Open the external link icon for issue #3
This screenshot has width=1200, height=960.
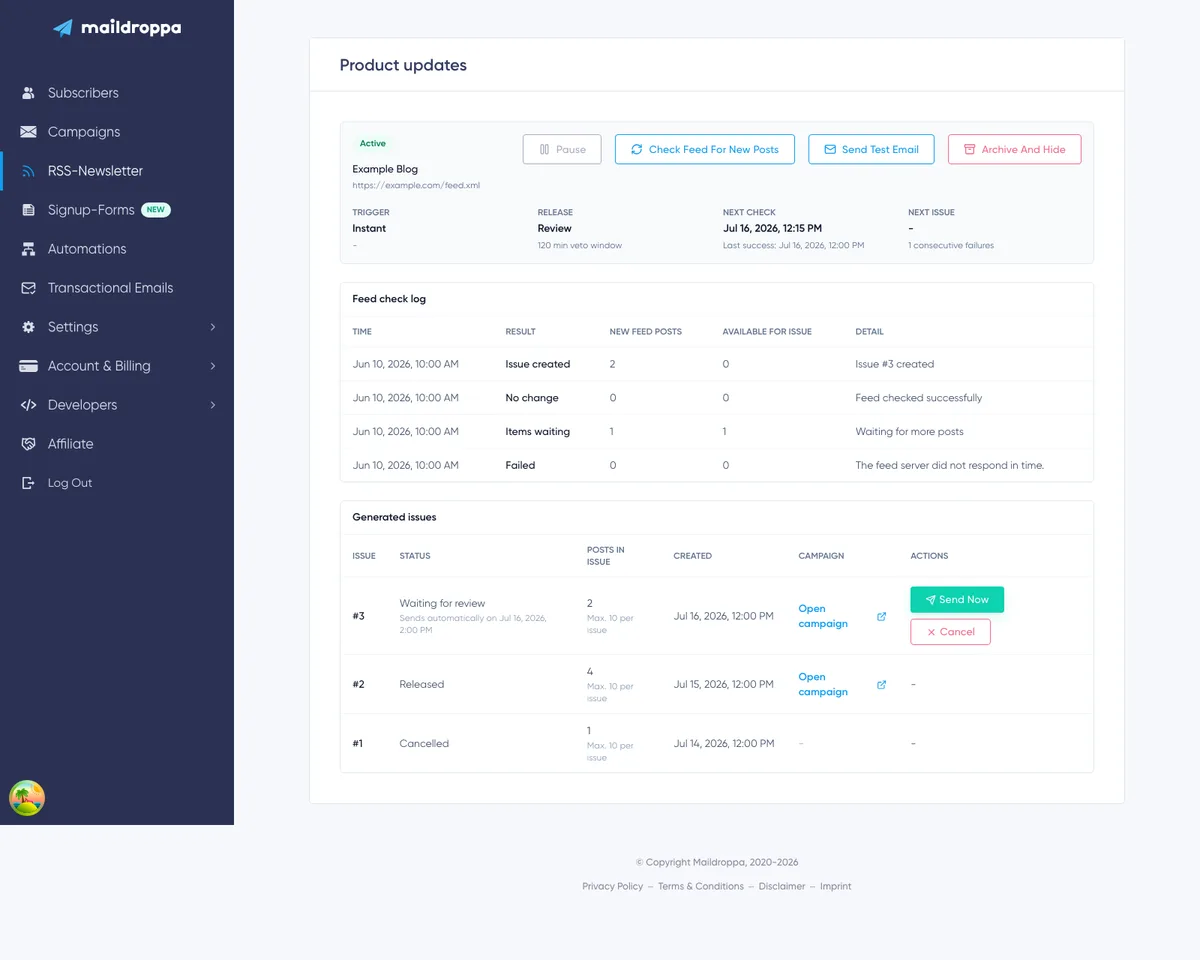coord(881,616)
